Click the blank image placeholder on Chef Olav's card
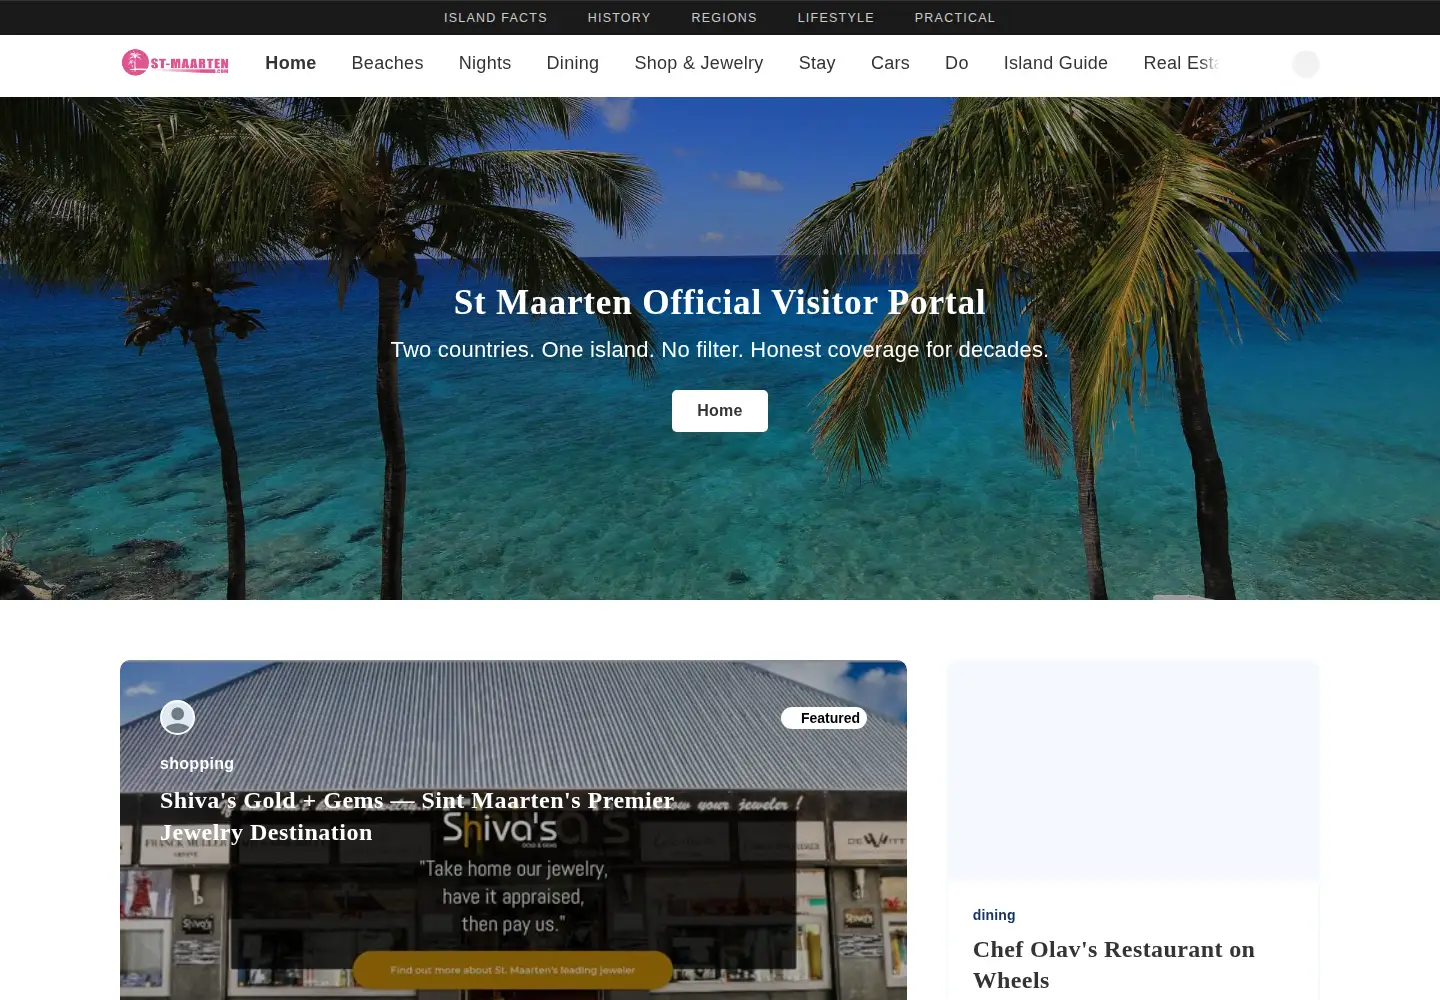Viewport: 1440px width, 1000px height. point(1133,771)
